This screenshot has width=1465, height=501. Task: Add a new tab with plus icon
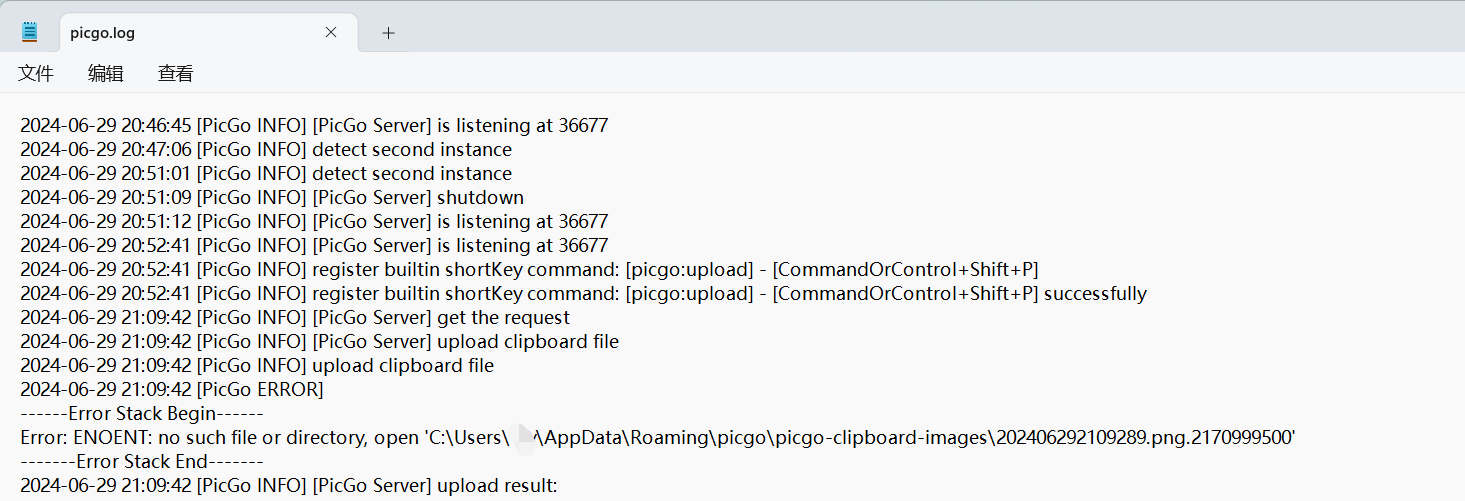[389, 32]
